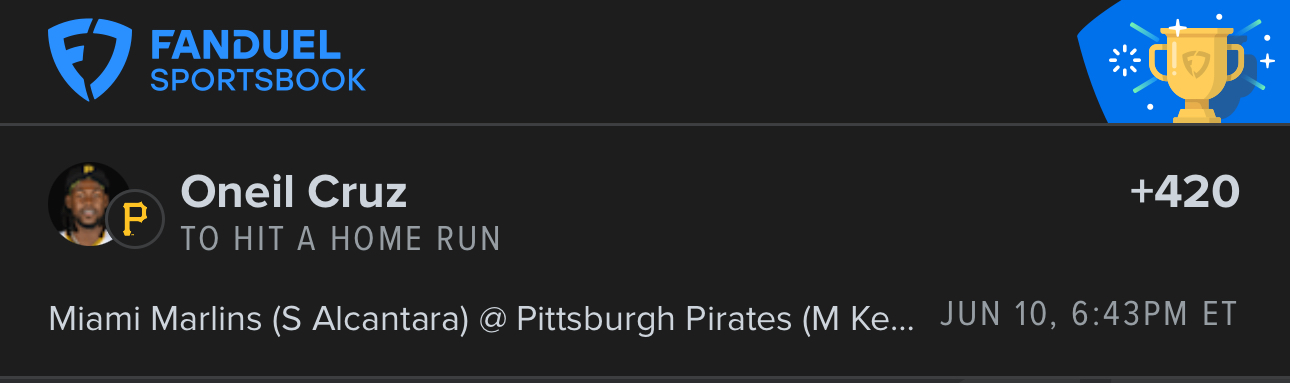Expand the truncated 'M Ke...' pitcher text

(858, 318)
